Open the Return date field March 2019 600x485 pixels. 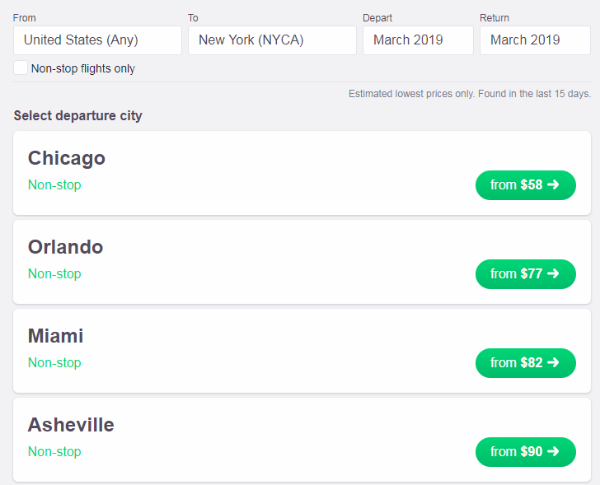(x=535, y=40)
